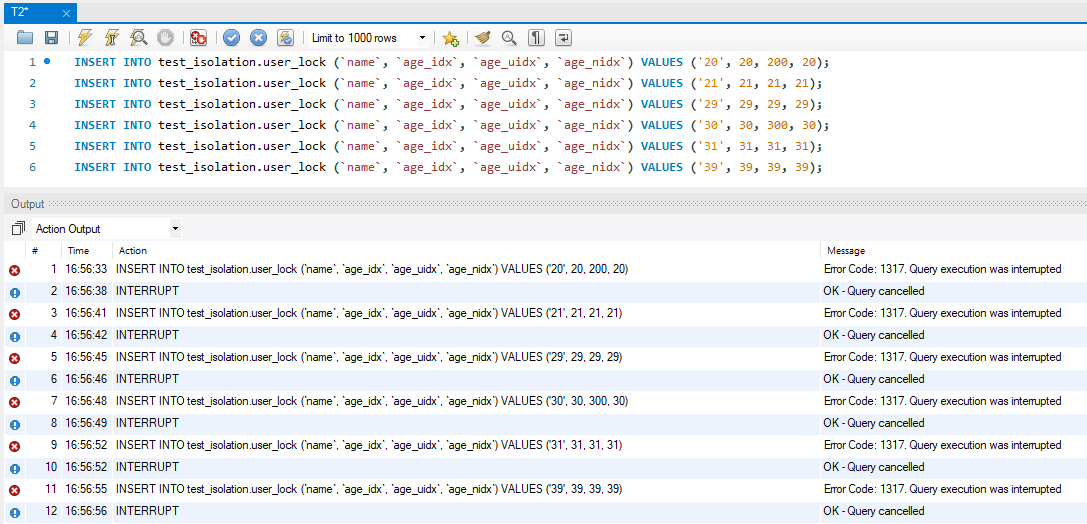Click error icon on output row 3
Image resolution: width=1087 pixels, height=524 pixels.
click(x=15, y=314)
